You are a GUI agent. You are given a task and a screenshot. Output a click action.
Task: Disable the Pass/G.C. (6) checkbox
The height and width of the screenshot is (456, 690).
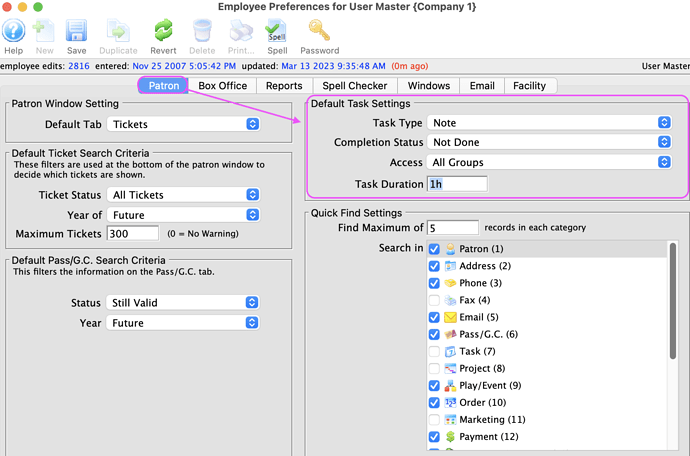pyautogui.click(x=434, y=335)
